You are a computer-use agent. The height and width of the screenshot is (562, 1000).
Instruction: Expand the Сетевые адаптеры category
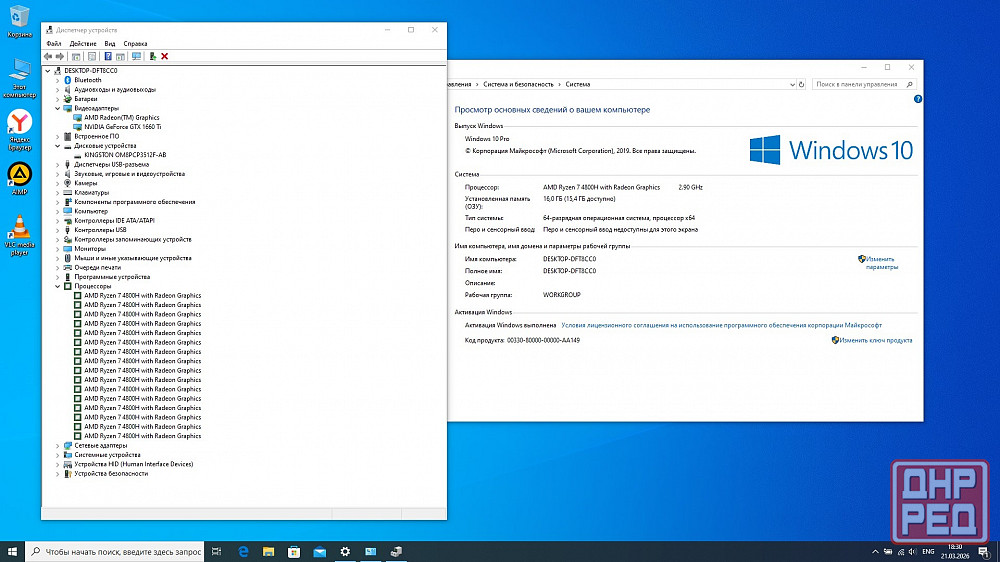[x=58, y=445]
